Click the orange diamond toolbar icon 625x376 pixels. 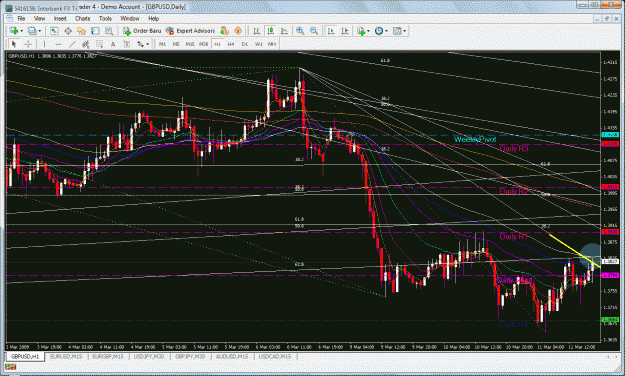(238, 31)
